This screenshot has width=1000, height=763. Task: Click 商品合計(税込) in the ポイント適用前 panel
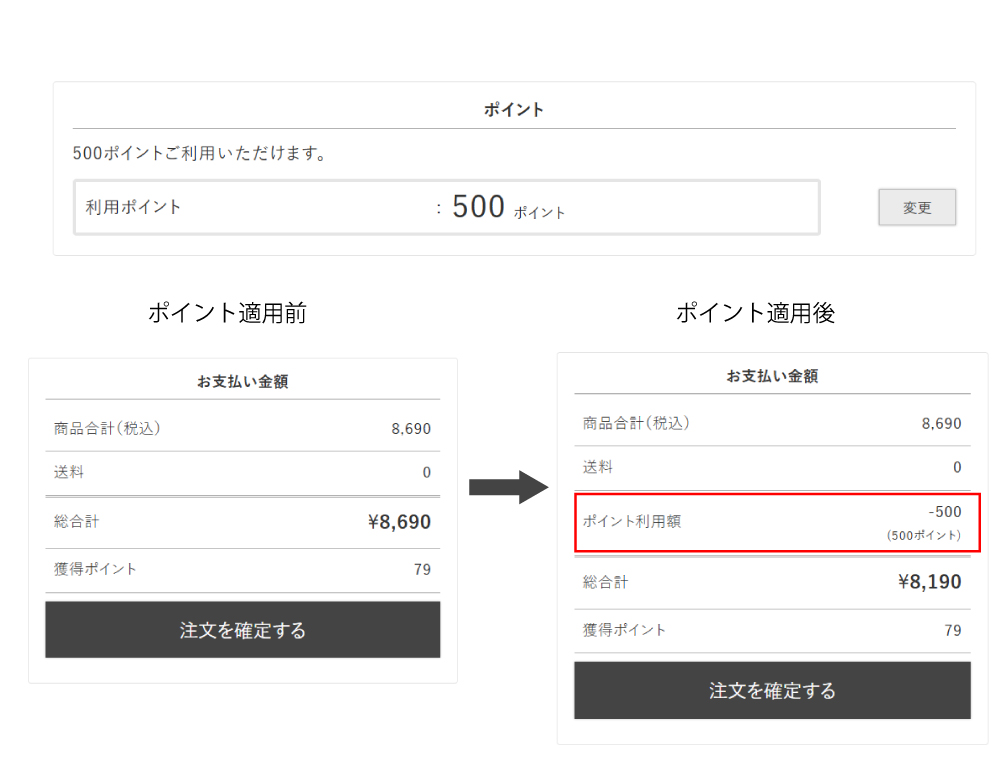tap(107, 429)
